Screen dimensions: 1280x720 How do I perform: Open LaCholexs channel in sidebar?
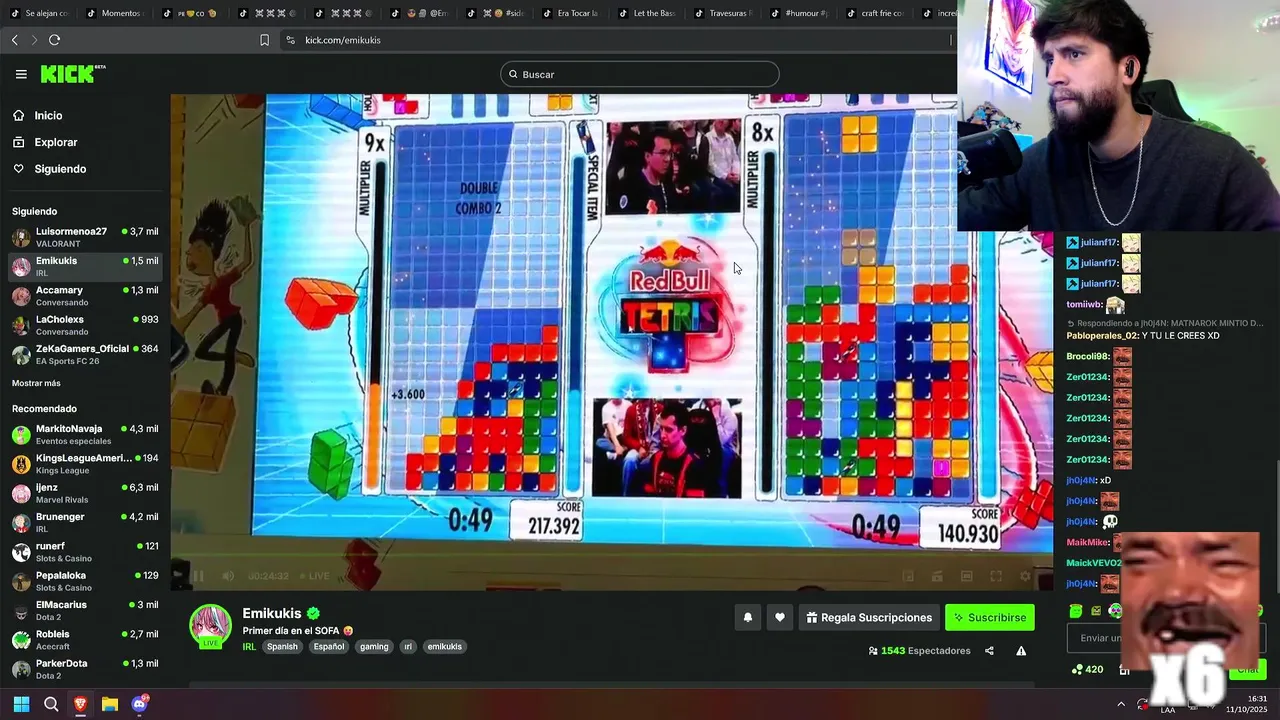click(x=85, y=325)
